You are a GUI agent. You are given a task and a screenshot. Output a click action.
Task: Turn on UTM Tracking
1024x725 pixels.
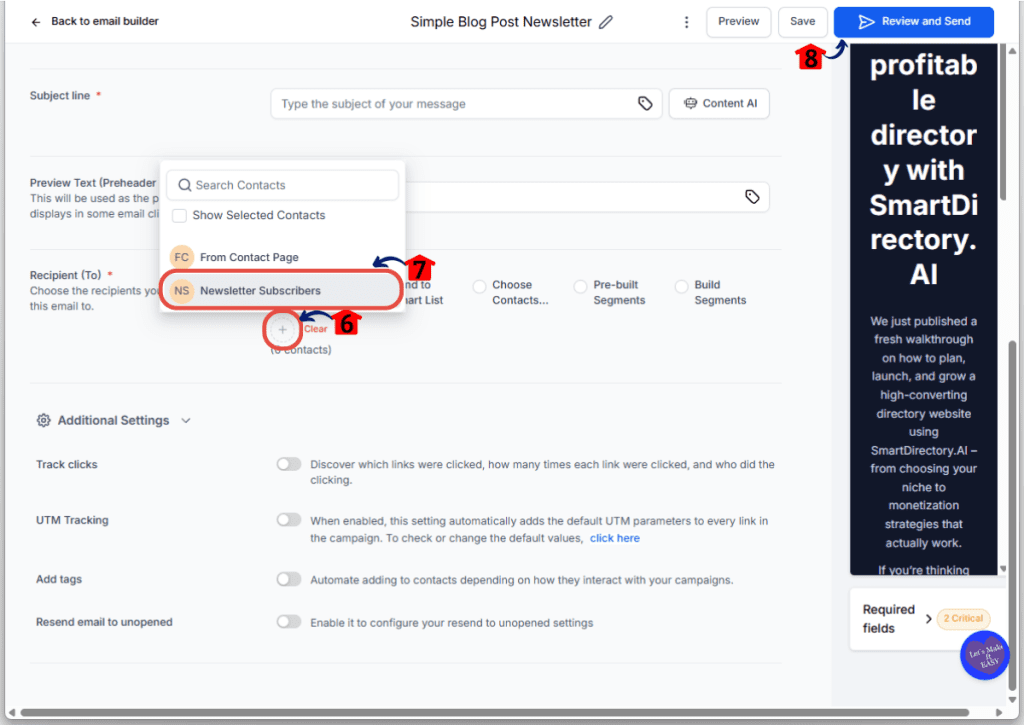click(289, 519)
